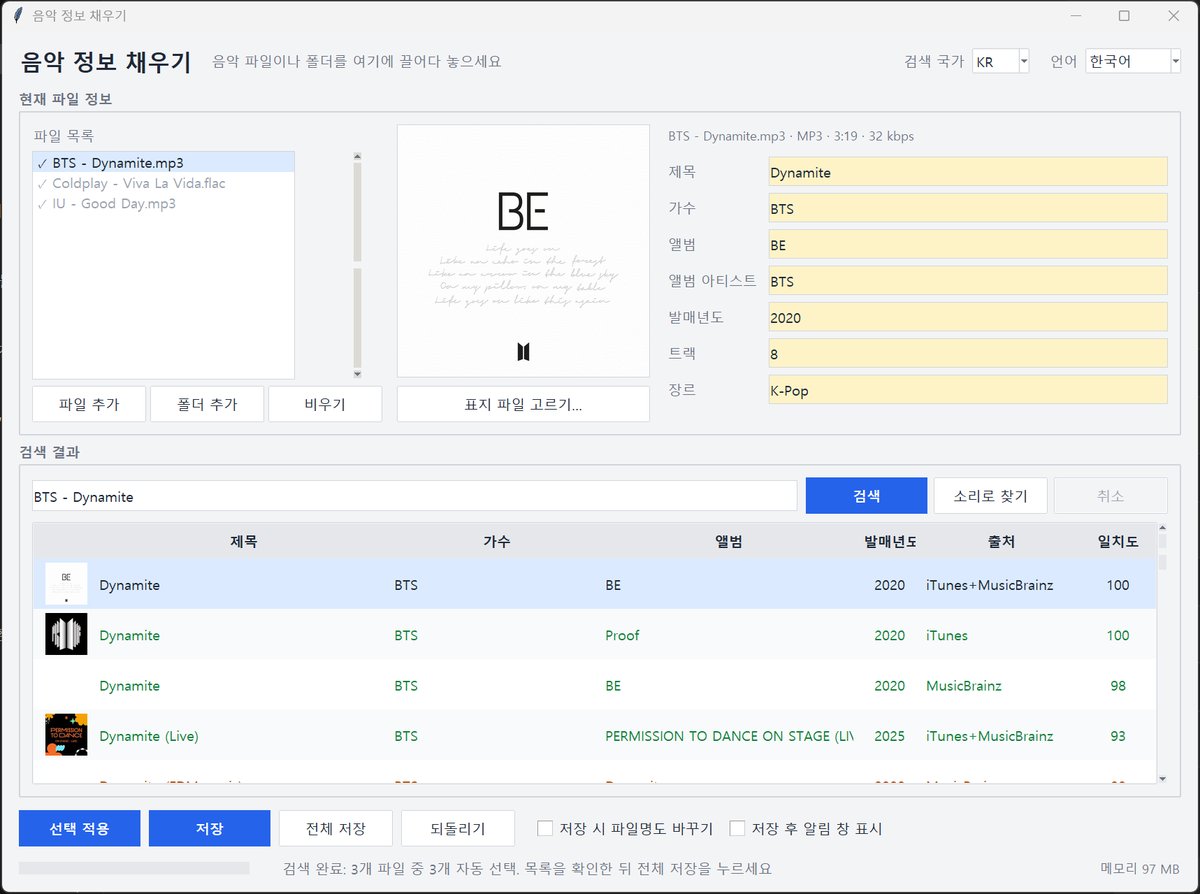
Task: Click the 소리로 찾기 button
Action: coord(990,496)
